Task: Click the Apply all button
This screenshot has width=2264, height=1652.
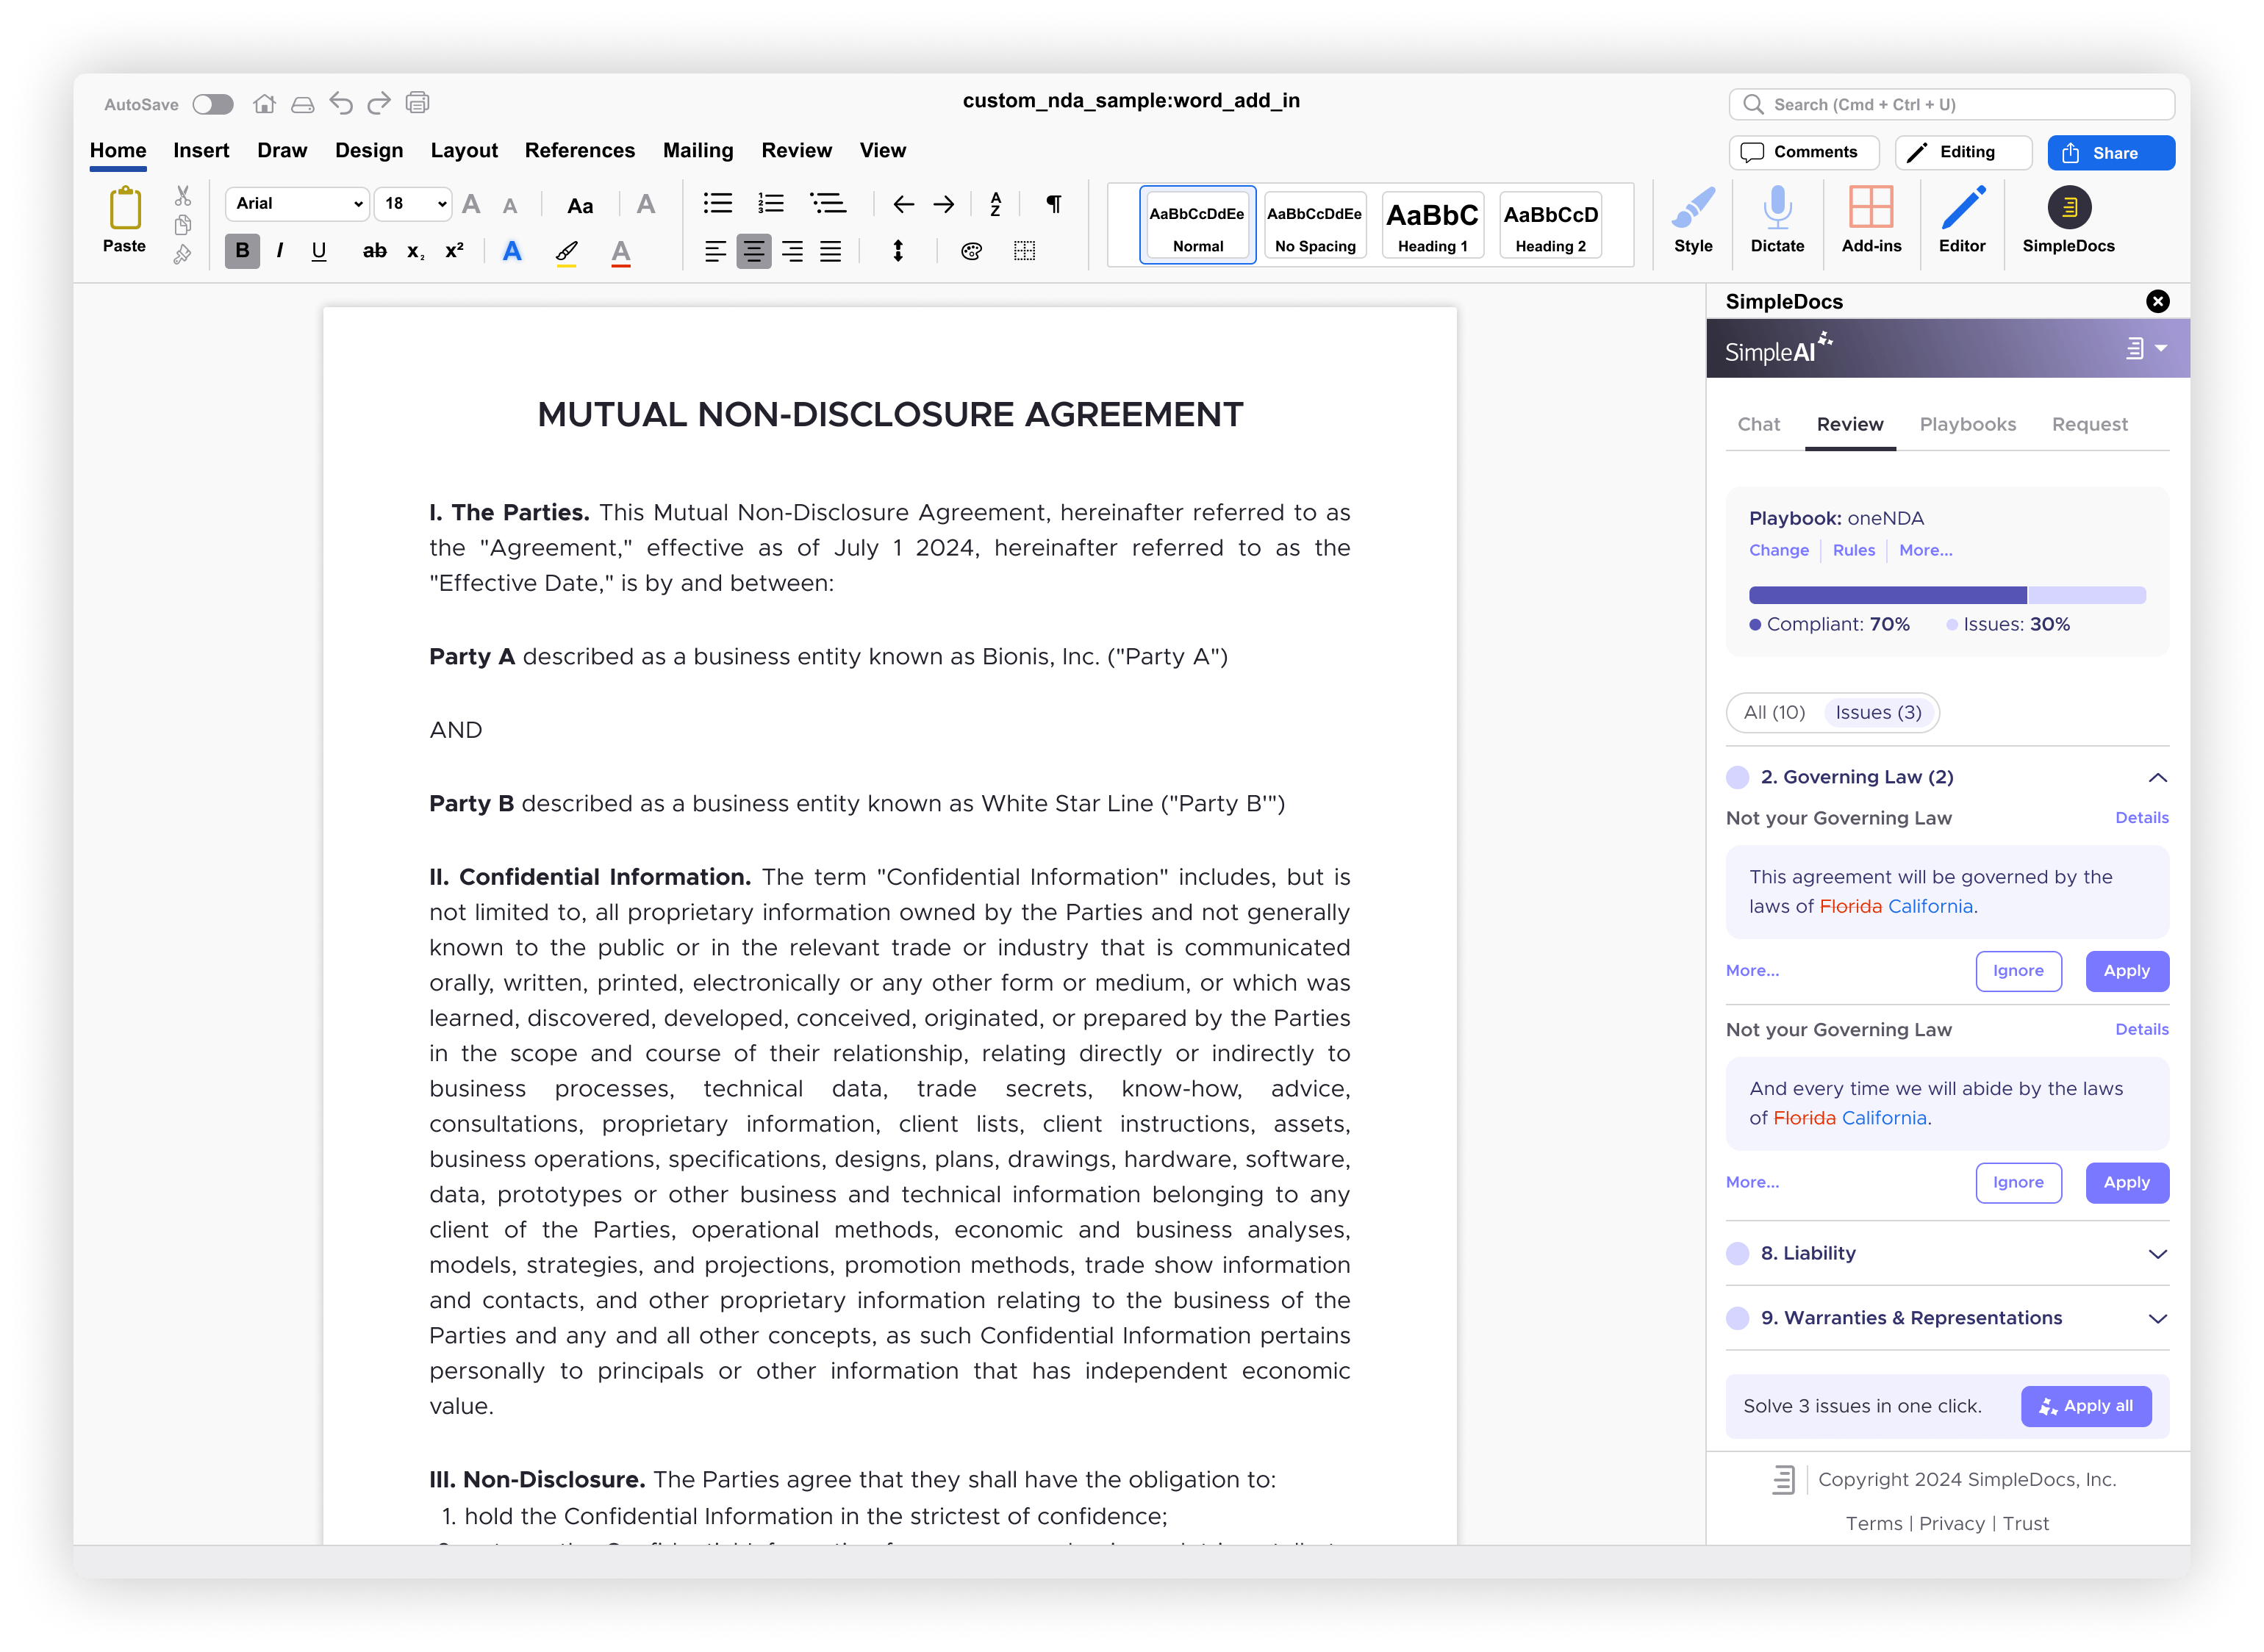Action: point(2085,1406)
